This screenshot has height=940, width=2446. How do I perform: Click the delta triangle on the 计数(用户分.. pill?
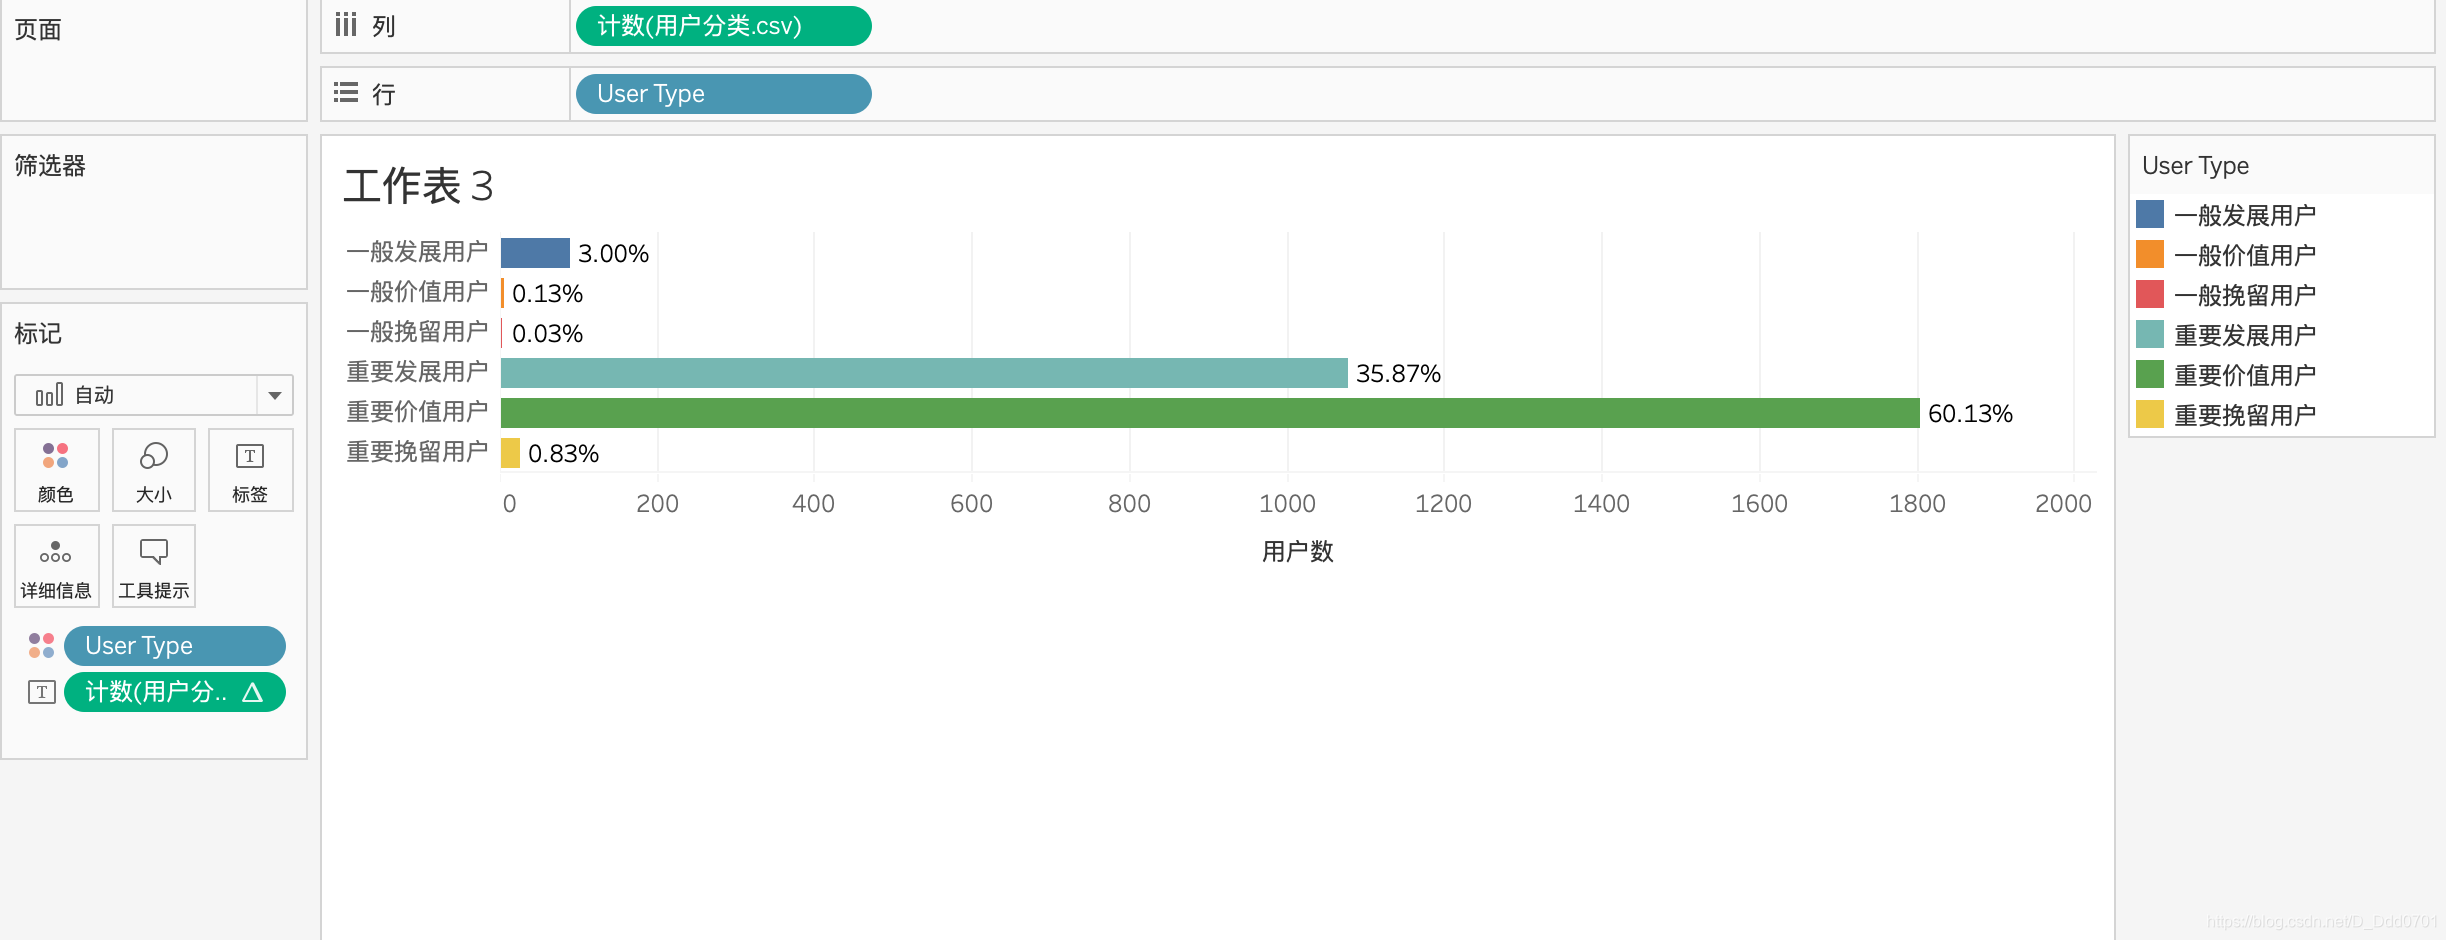tap(253, 692)
